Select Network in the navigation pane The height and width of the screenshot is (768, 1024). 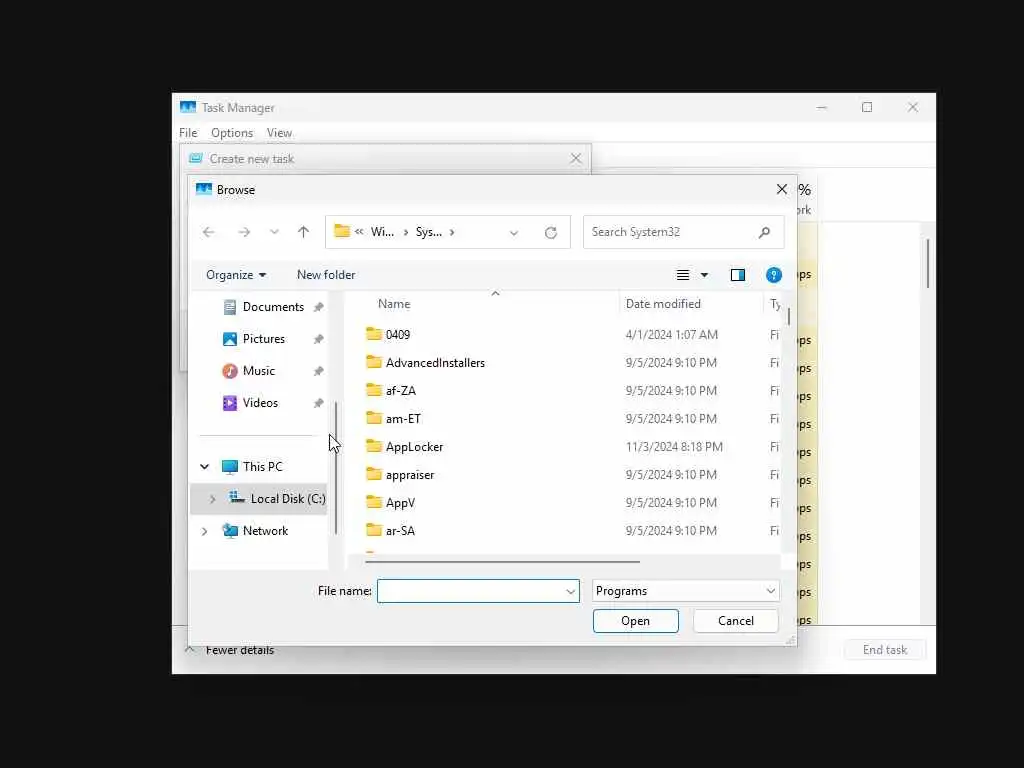pos(265,531)
